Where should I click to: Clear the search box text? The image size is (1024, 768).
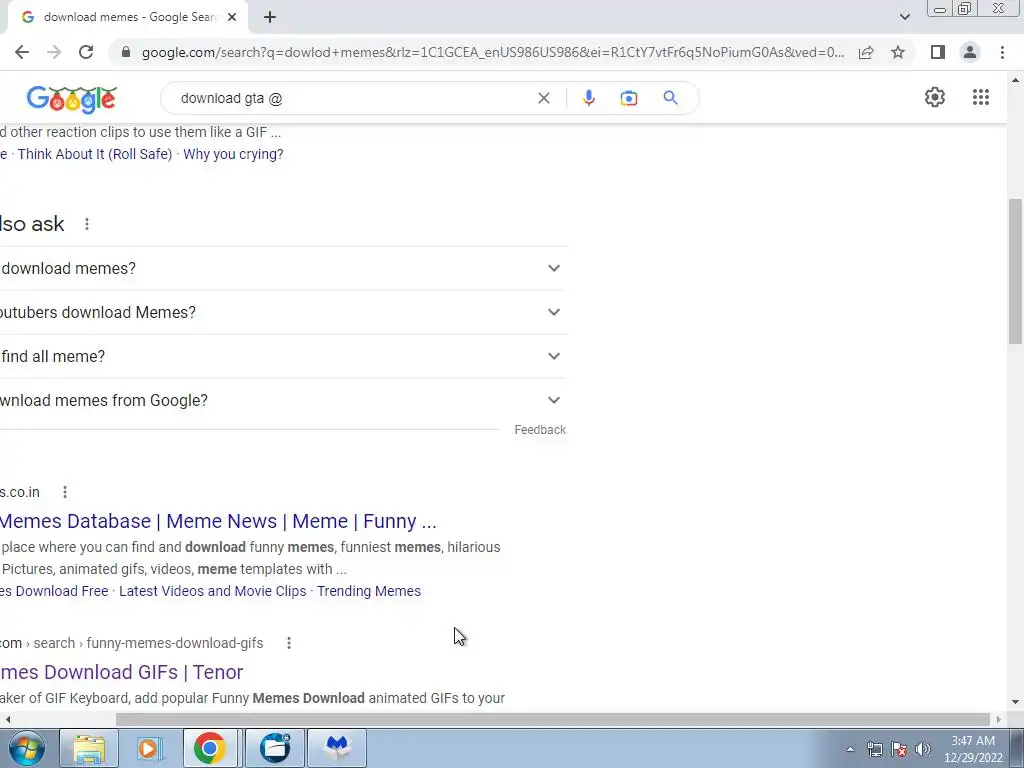[x=543, y=98]
